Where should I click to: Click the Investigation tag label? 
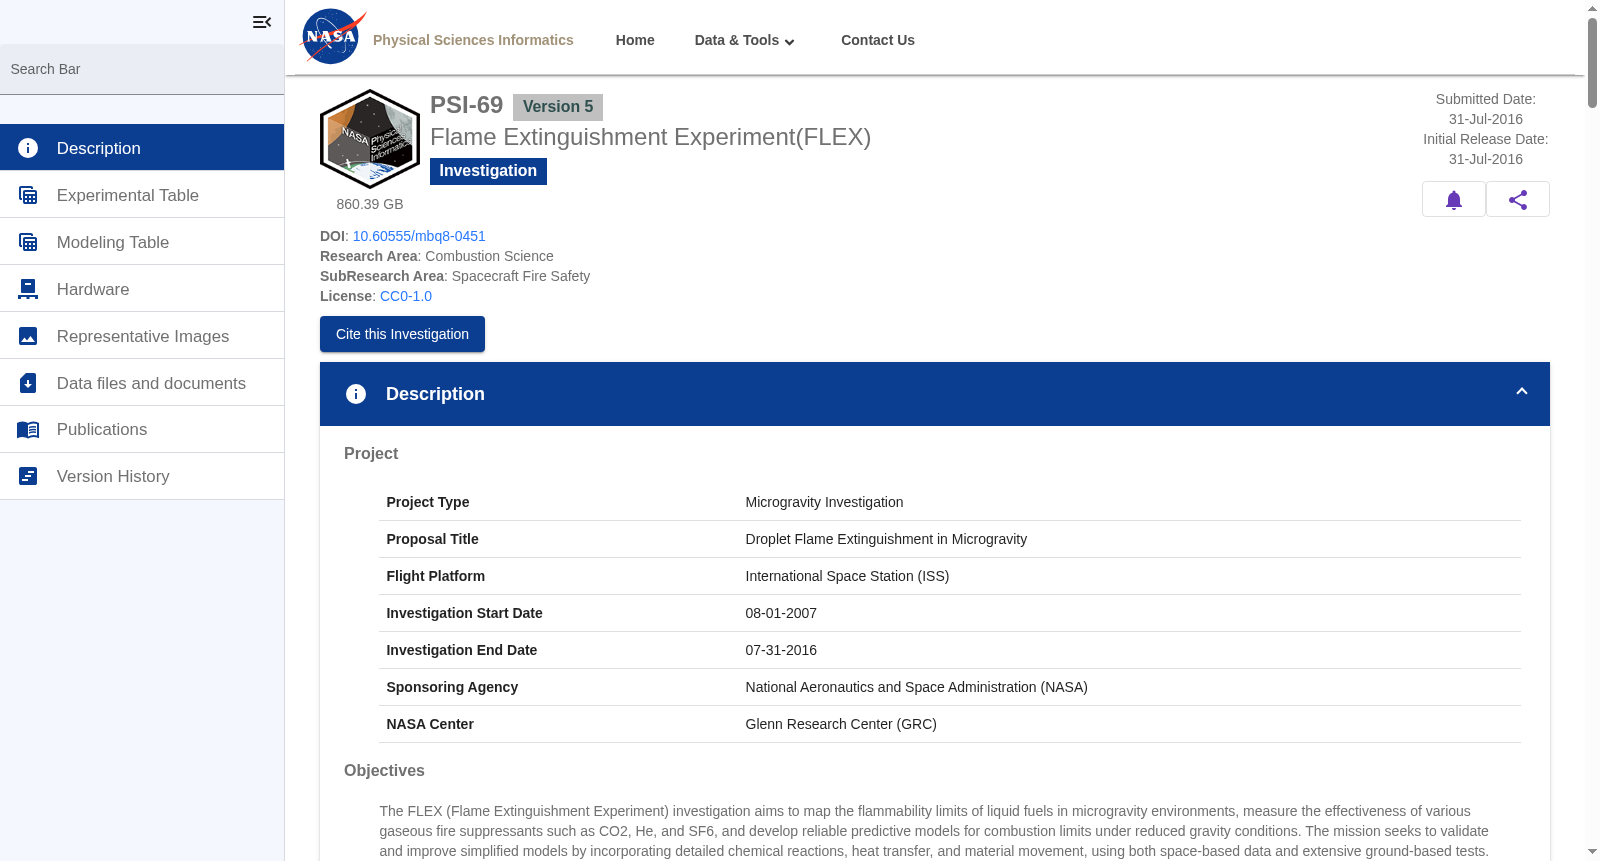488,171
